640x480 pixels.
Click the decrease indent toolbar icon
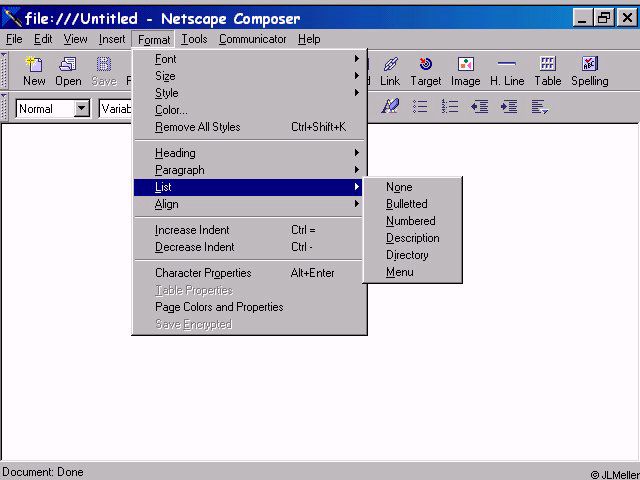tap(480, 107)
